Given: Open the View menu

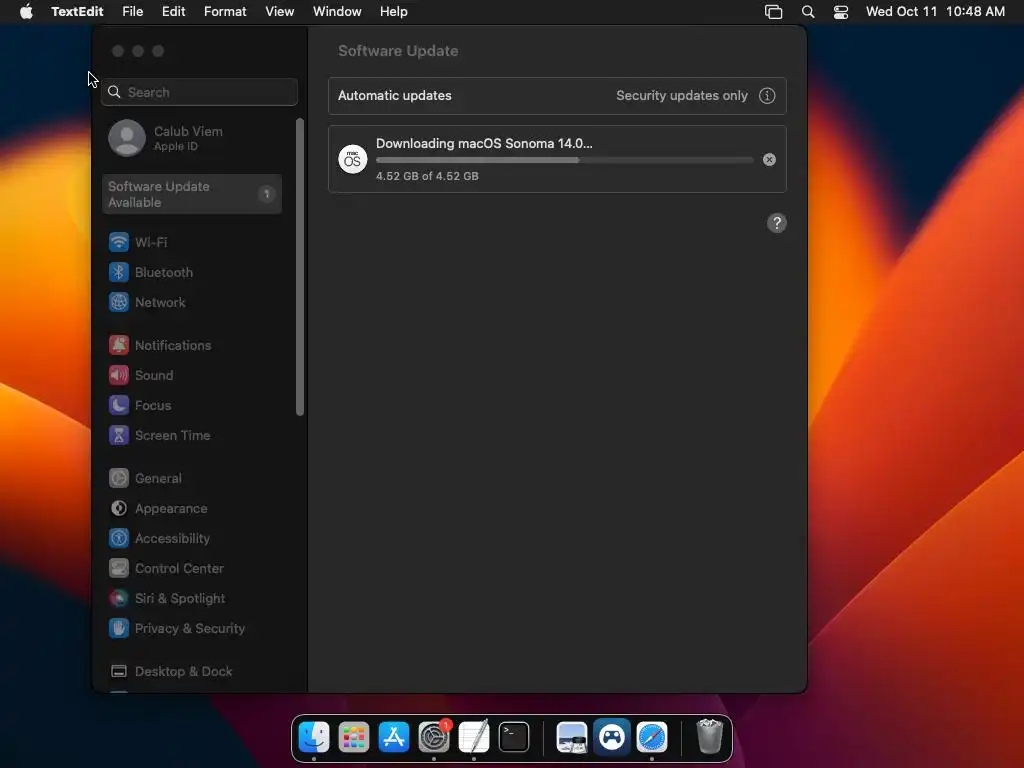Looking at the screenshot, I should 280,12.
